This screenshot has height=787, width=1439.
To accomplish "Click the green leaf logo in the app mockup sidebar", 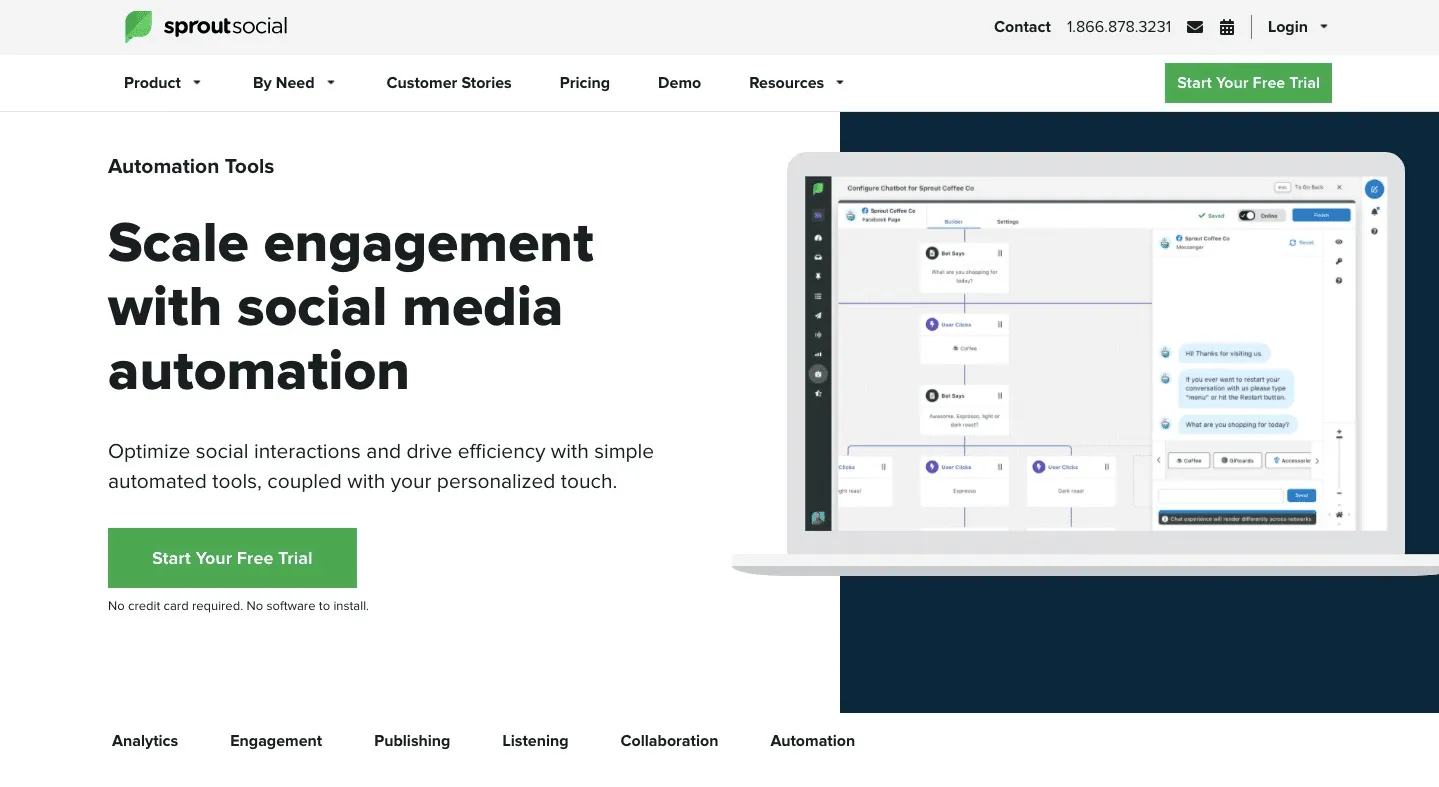I will pos(818,188).
